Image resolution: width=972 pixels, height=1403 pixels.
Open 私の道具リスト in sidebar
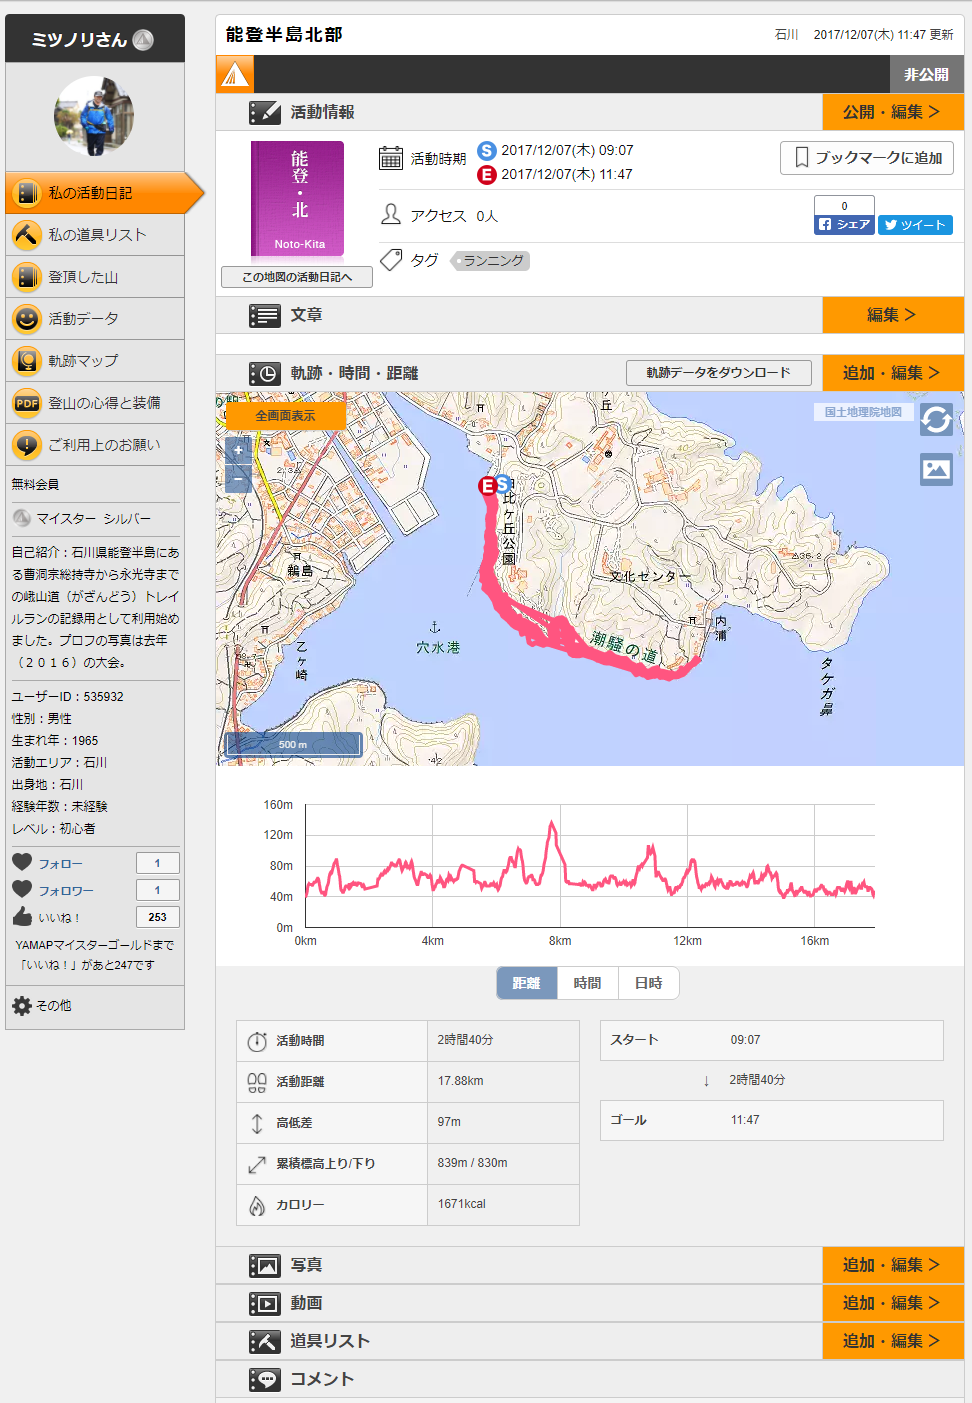pos(96,235)
